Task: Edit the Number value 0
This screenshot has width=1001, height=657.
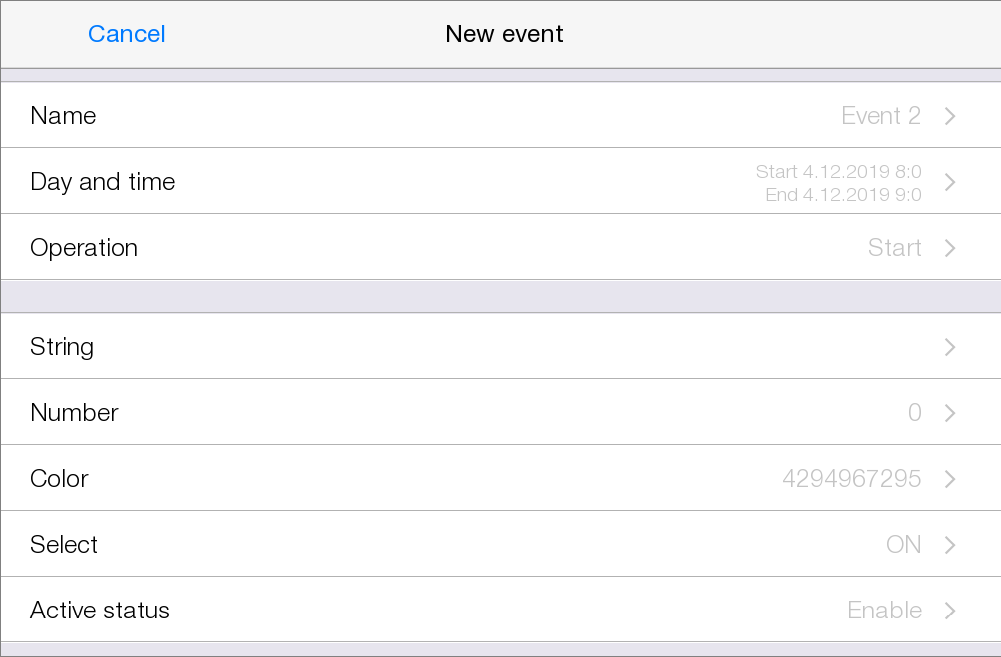Action: pos(914,413)
